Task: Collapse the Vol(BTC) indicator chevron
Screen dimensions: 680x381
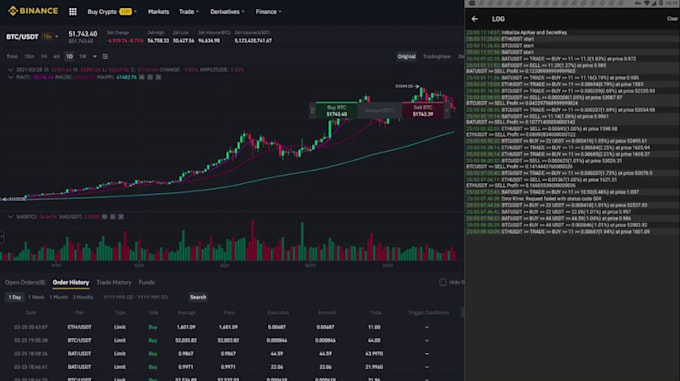Action: coord(10,216)
